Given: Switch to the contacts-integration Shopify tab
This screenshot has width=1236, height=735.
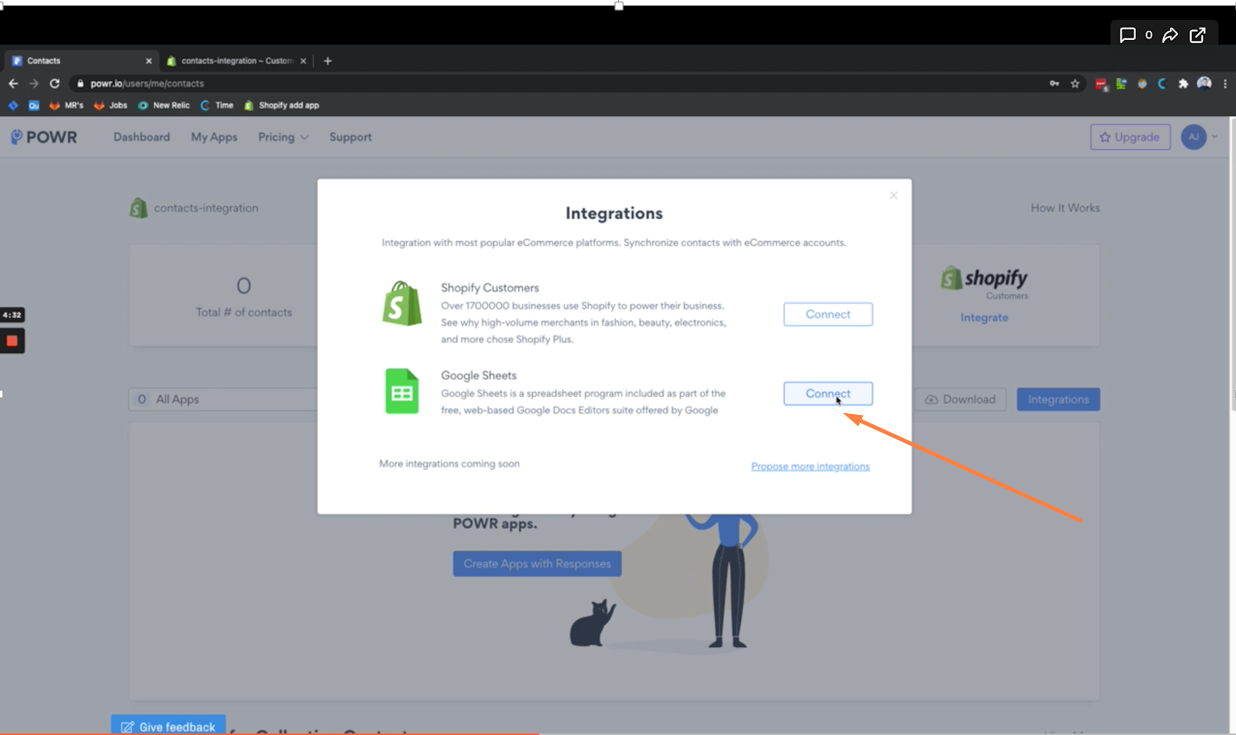Looking at the screenshot, I should point(235,61).
